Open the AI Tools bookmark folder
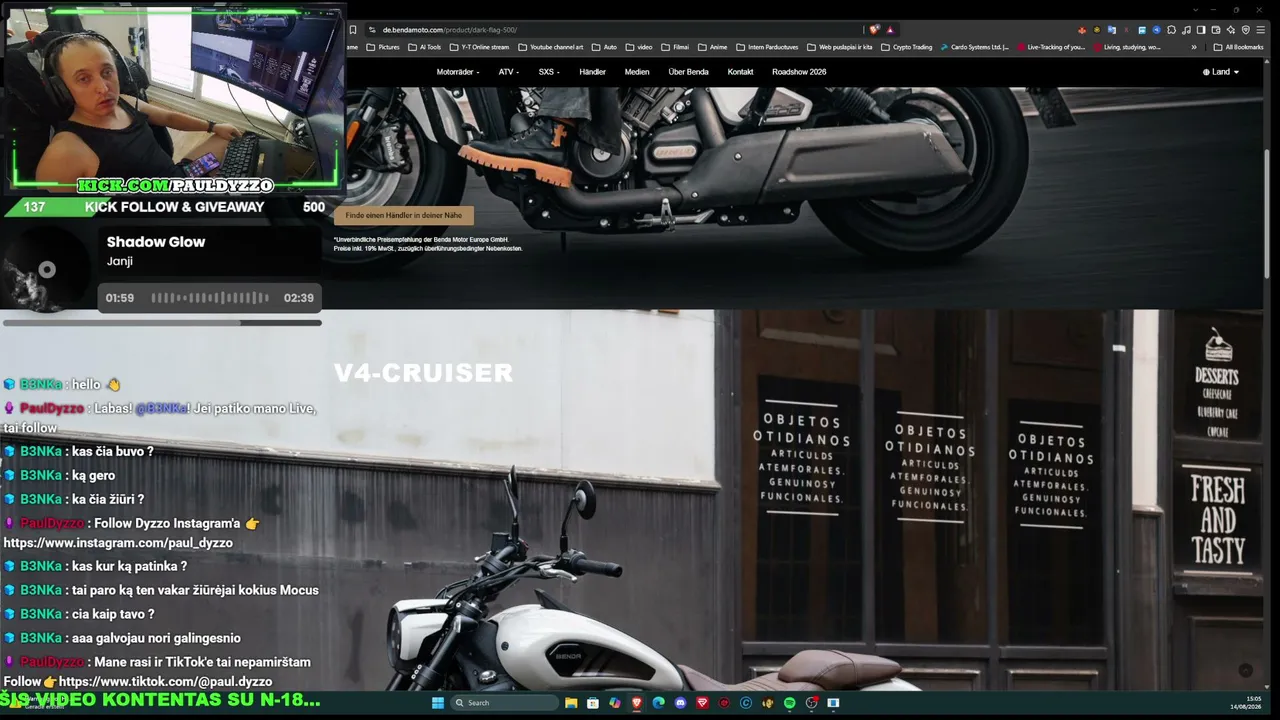Viewport: 1280px width, 720px height. click(424, 47)
